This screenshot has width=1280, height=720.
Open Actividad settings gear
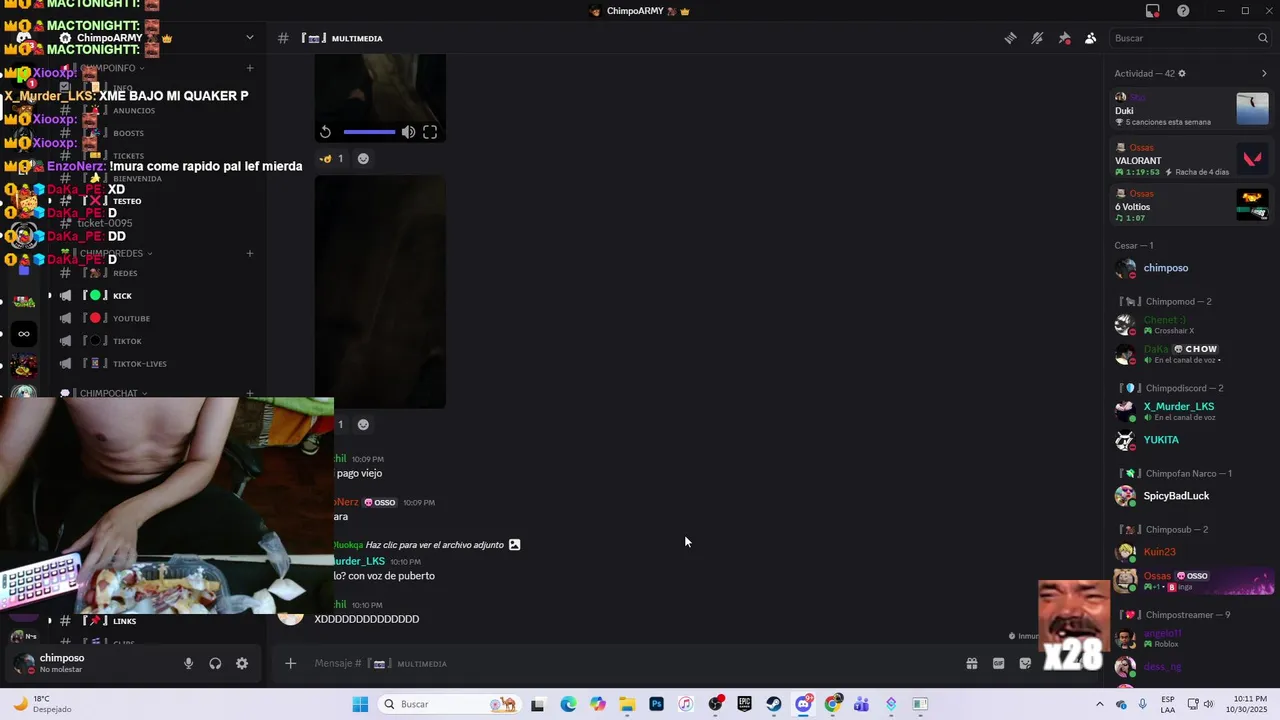point(1182,73)
